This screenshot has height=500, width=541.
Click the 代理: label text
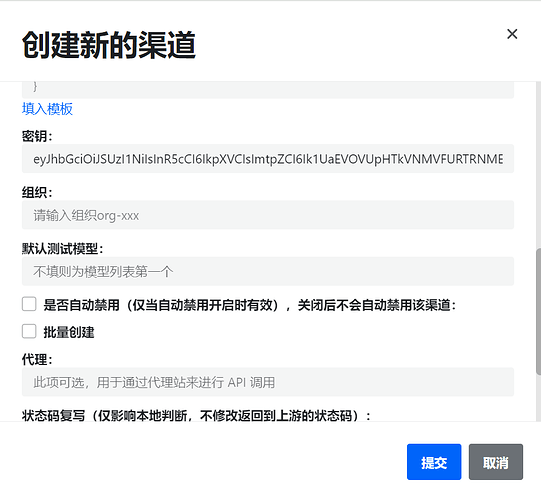[x=37, y=360]
